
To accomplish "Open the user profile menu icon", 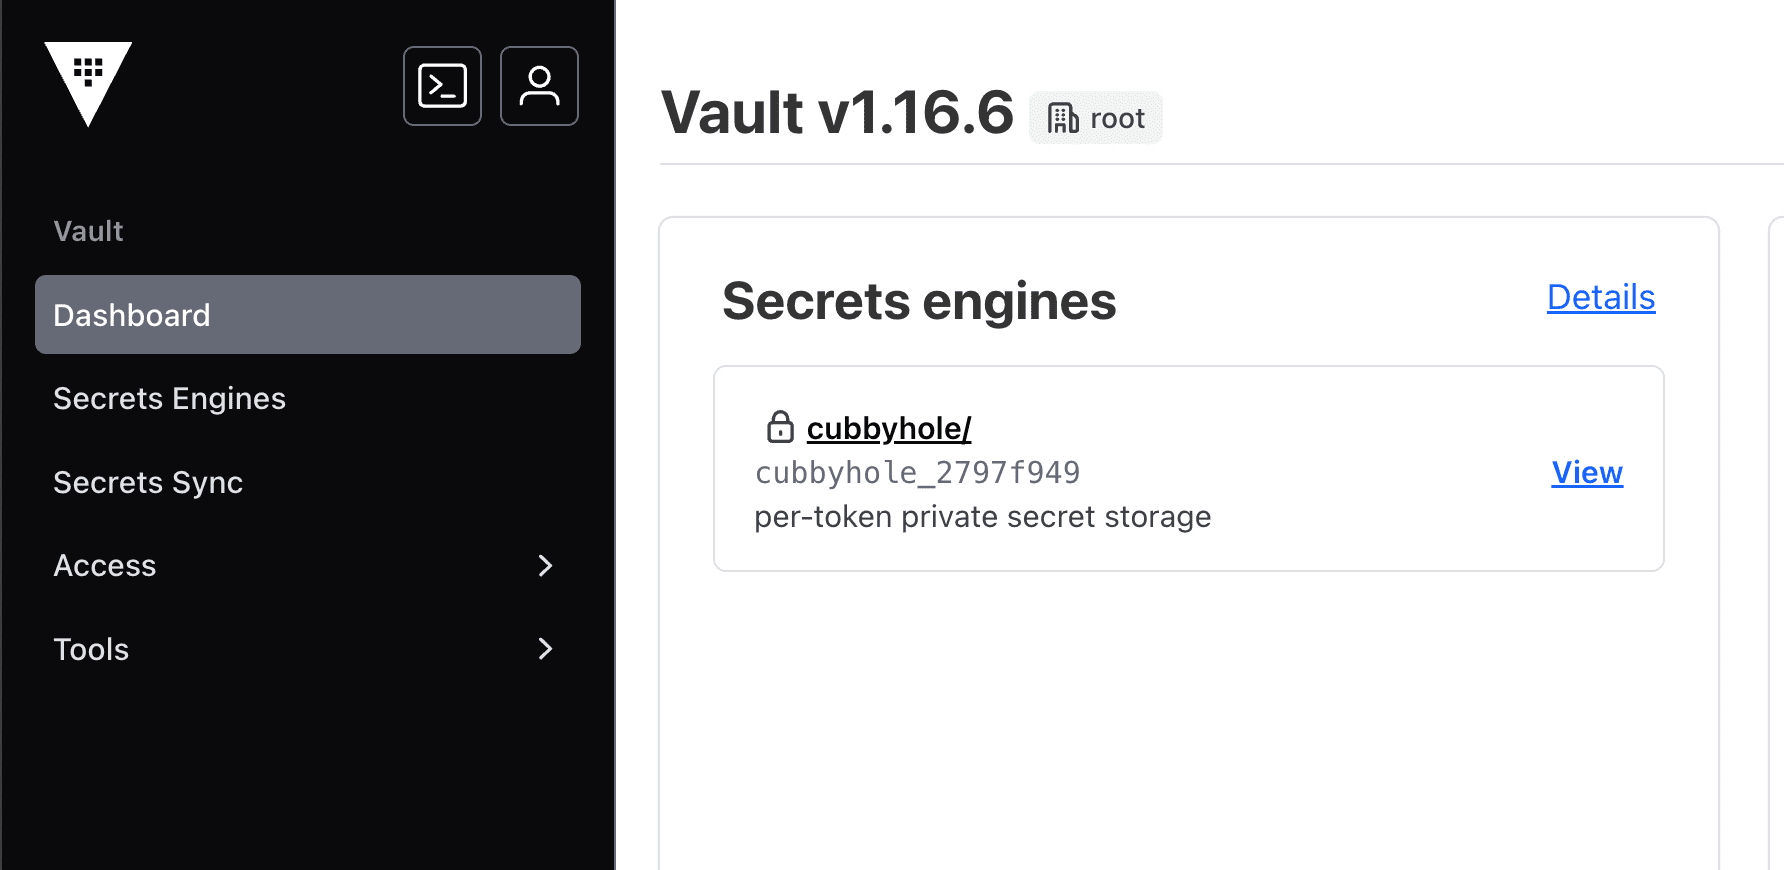I will (539, 86).
